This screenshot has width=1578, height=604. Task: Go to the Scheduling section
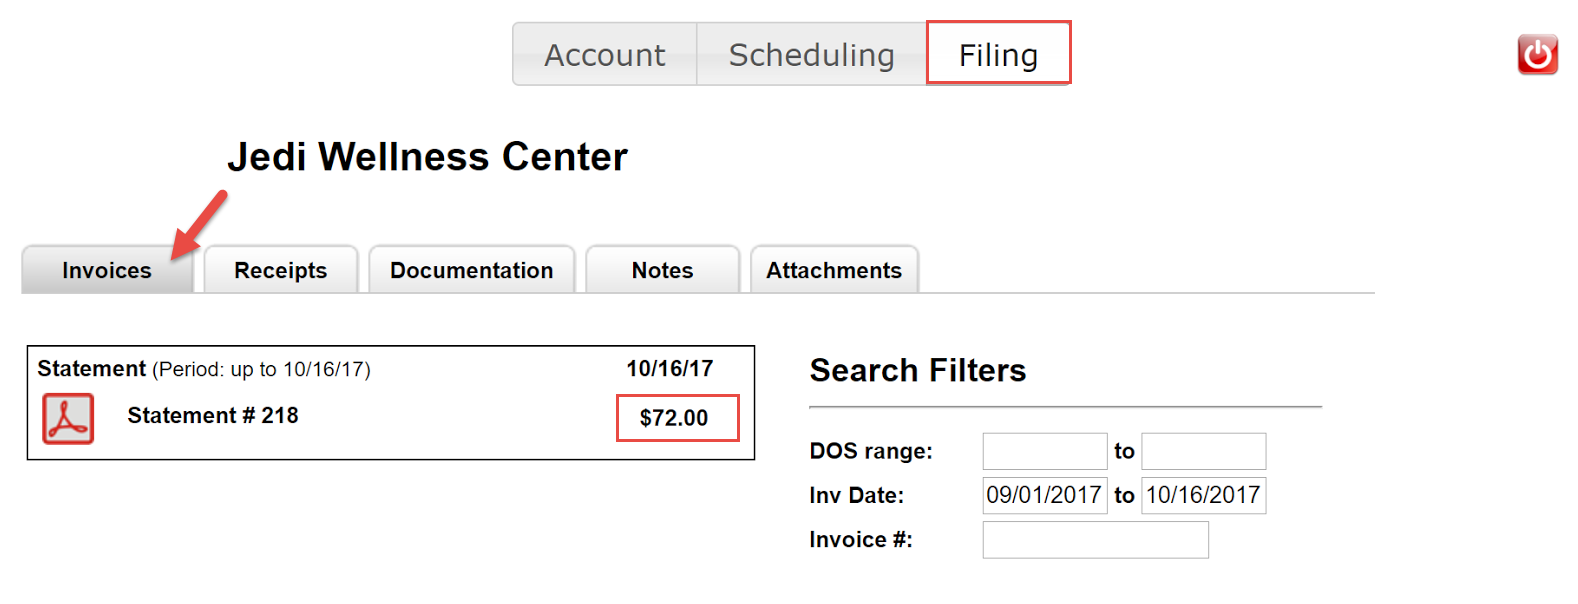click(x=812, y=55)
